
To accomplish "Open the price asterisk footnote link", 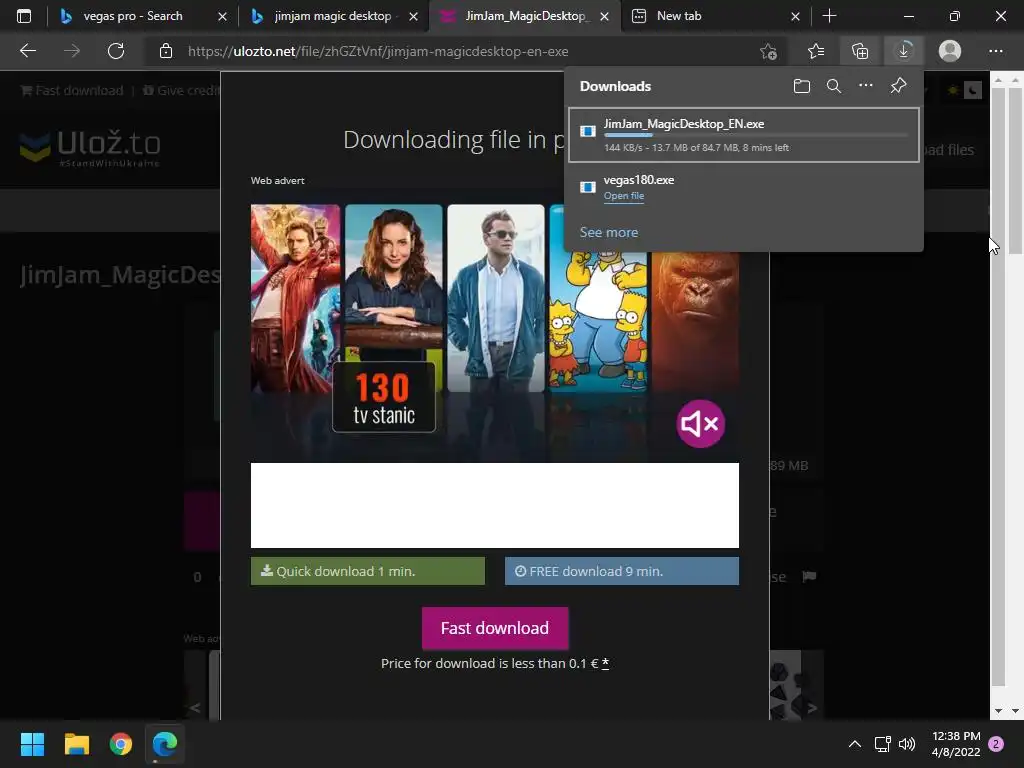I will pyautogui.click(x=605, y=663).
